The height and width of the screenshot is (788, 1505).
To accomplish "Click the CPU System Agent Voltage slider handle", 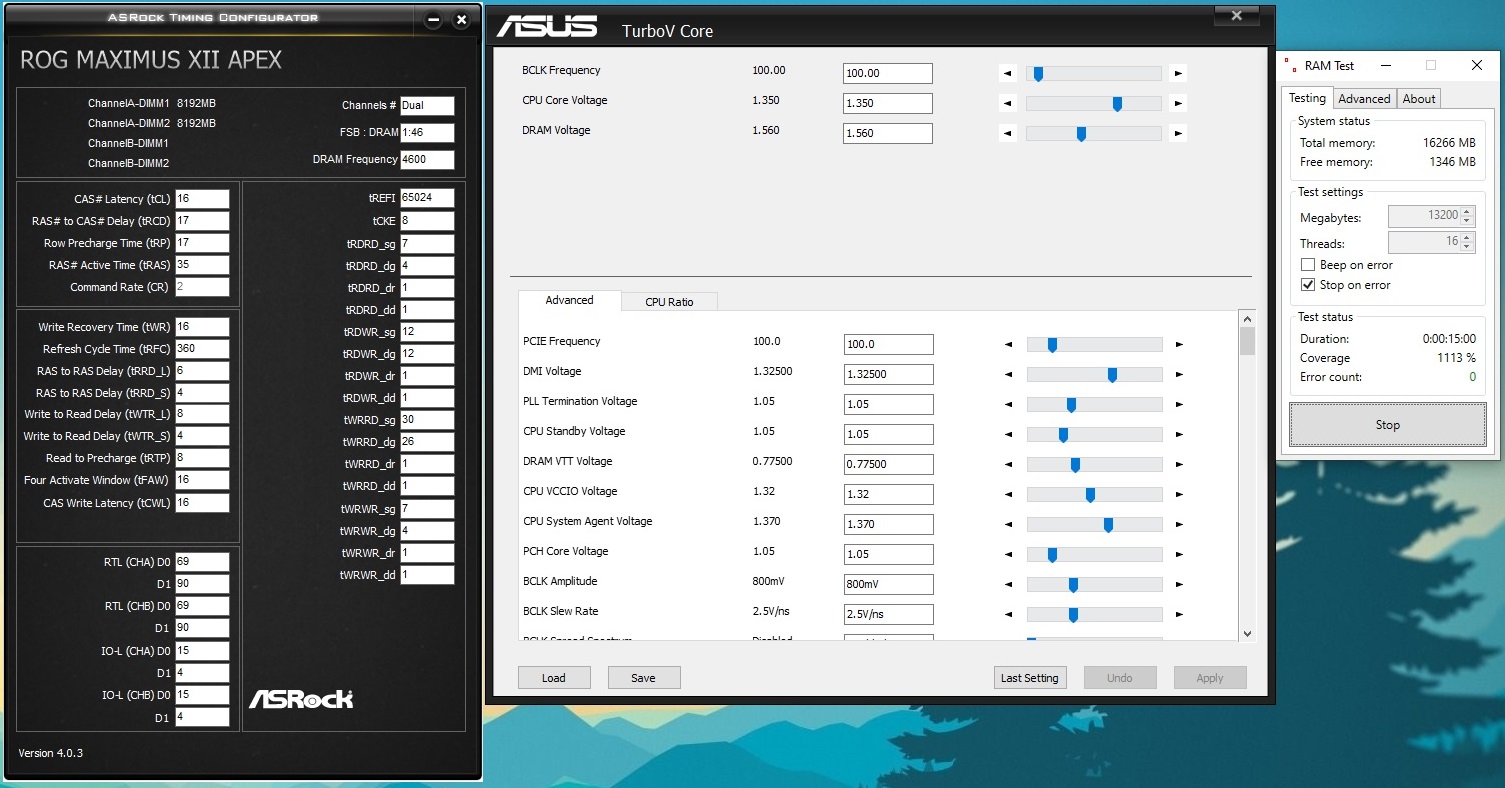I will pos(1108,525).
